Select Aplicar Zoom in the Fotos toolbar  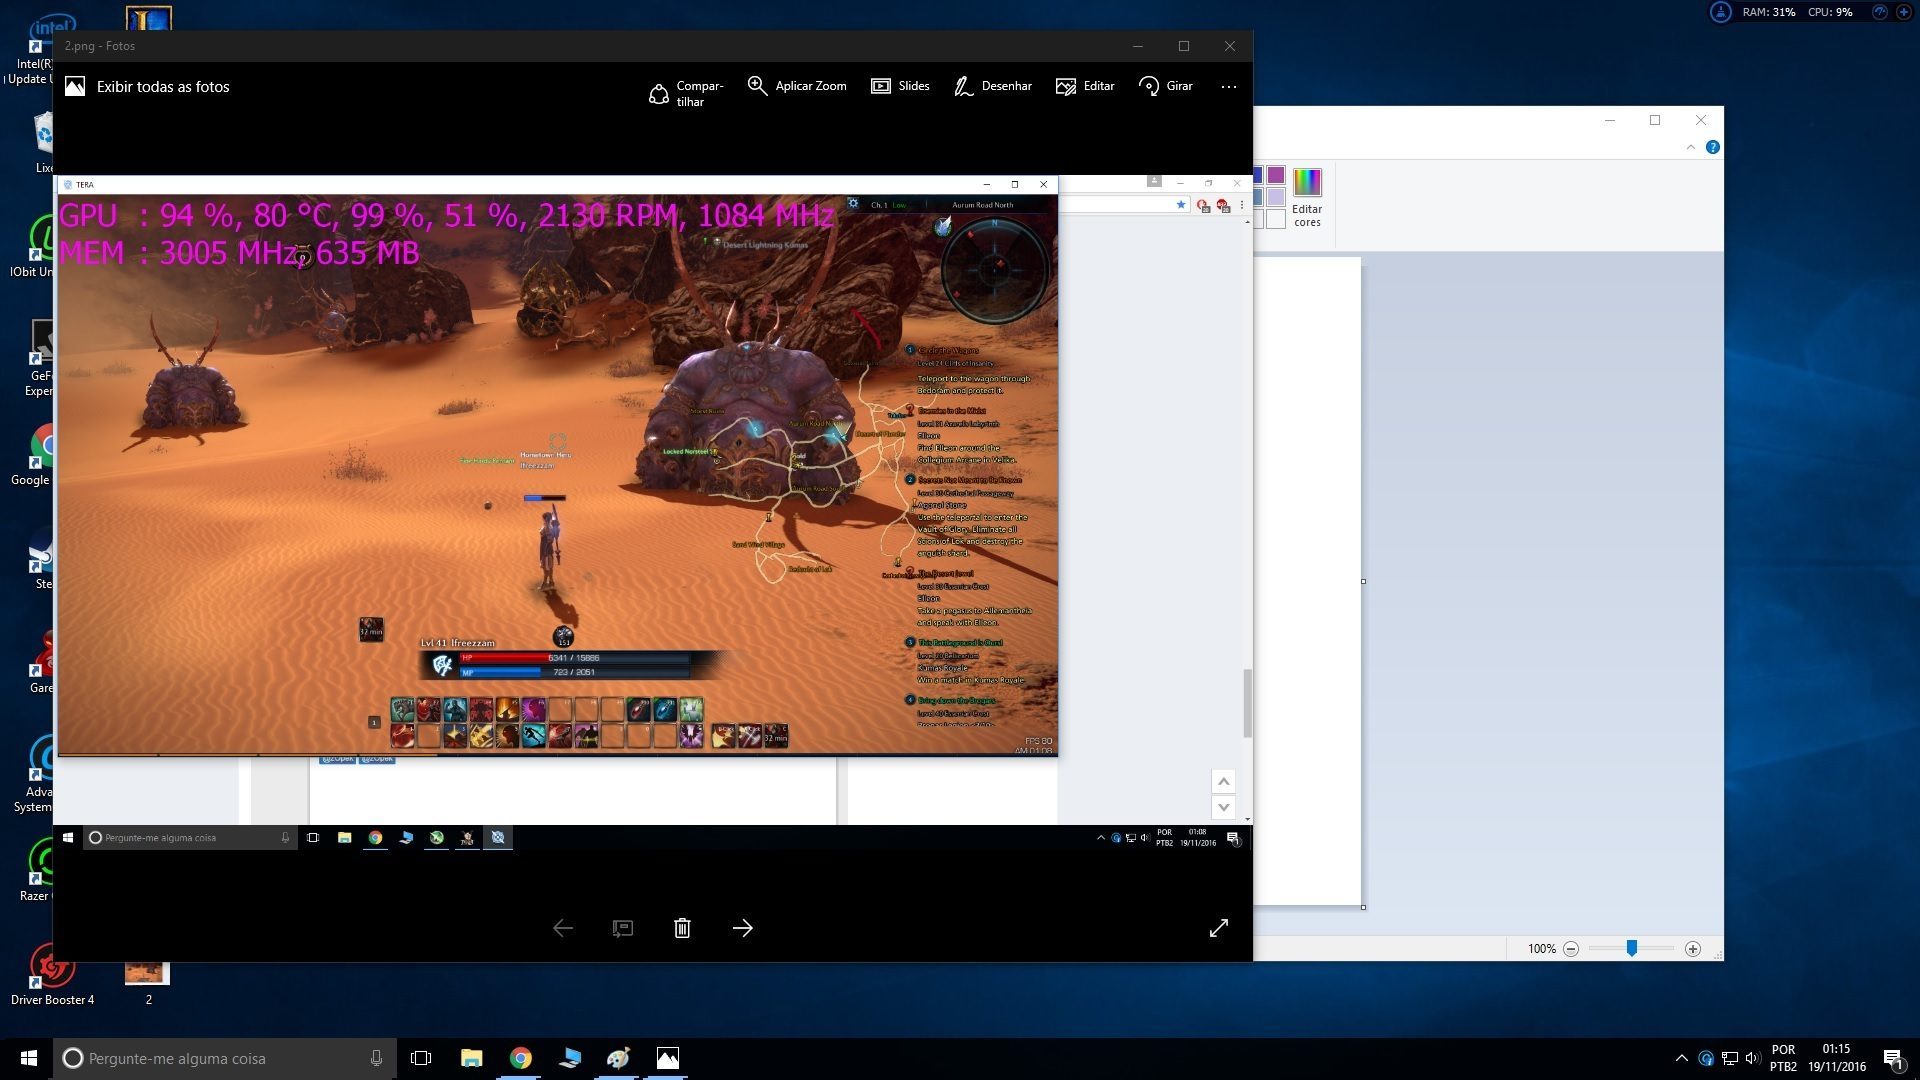pyautogui.click(x=797, y=86)
